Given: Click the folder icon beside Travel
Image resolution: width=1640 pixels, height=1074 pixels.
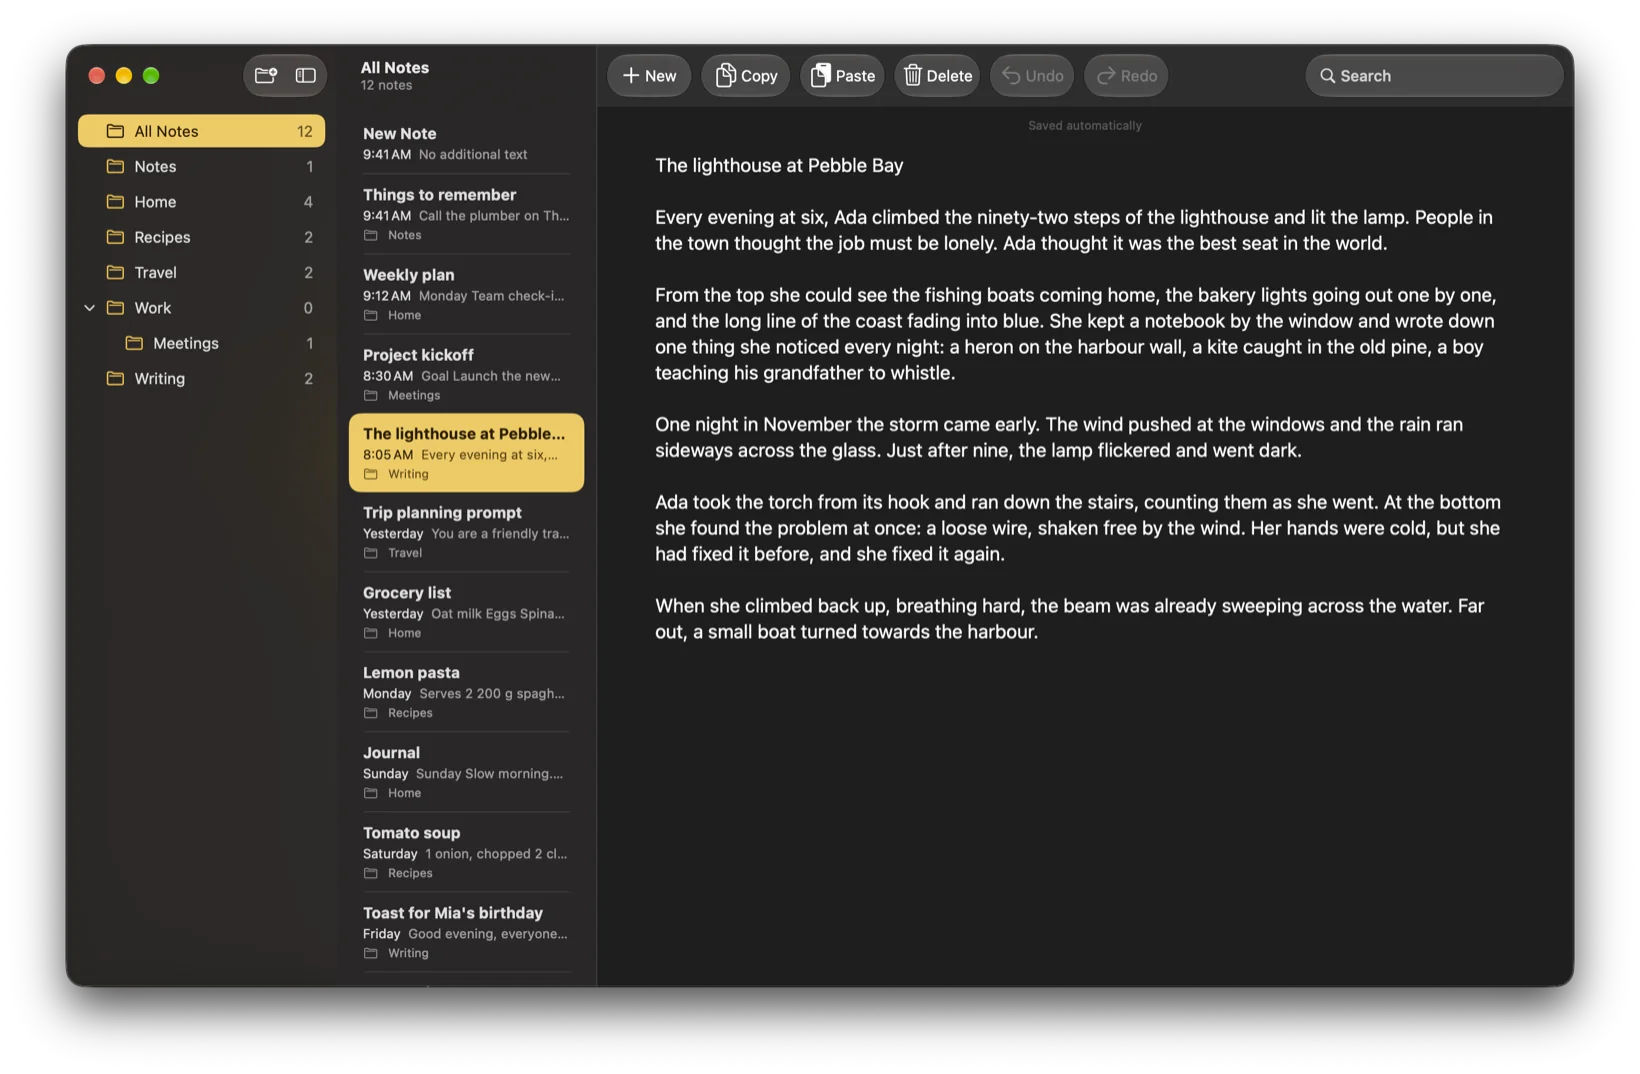Looking at the screenshot, I should click(x=116, y=272).
